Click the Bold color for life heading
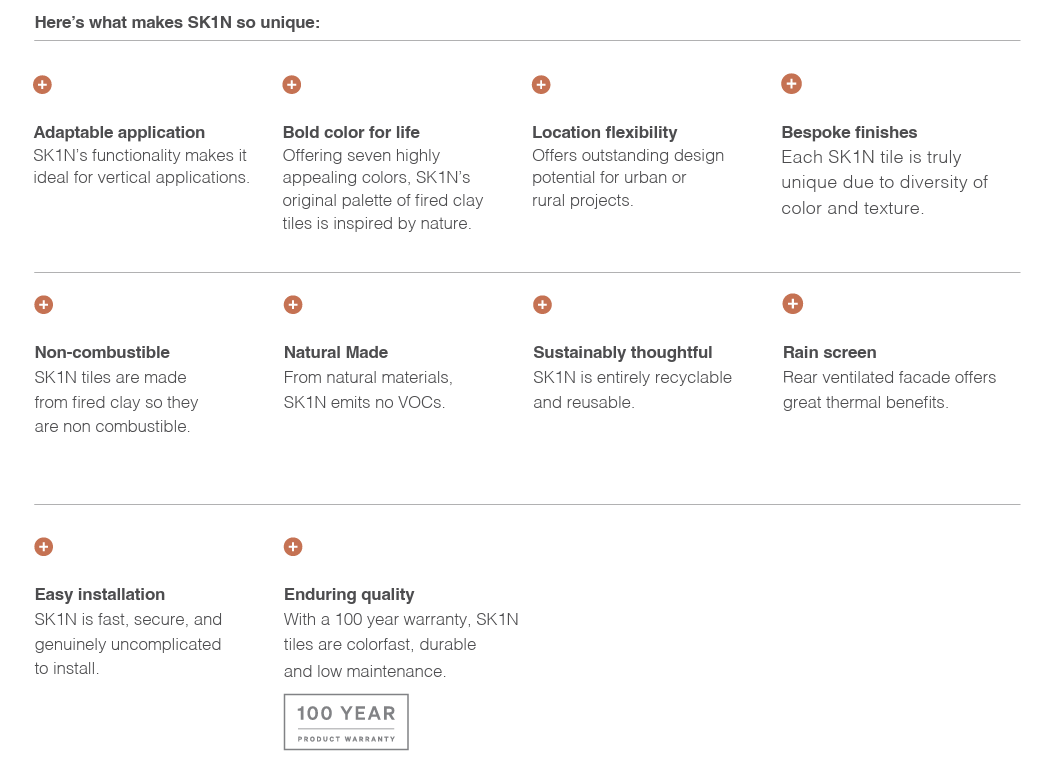Screen dimensions: 1060x764 pyautogui.click(x=351, y=132)
